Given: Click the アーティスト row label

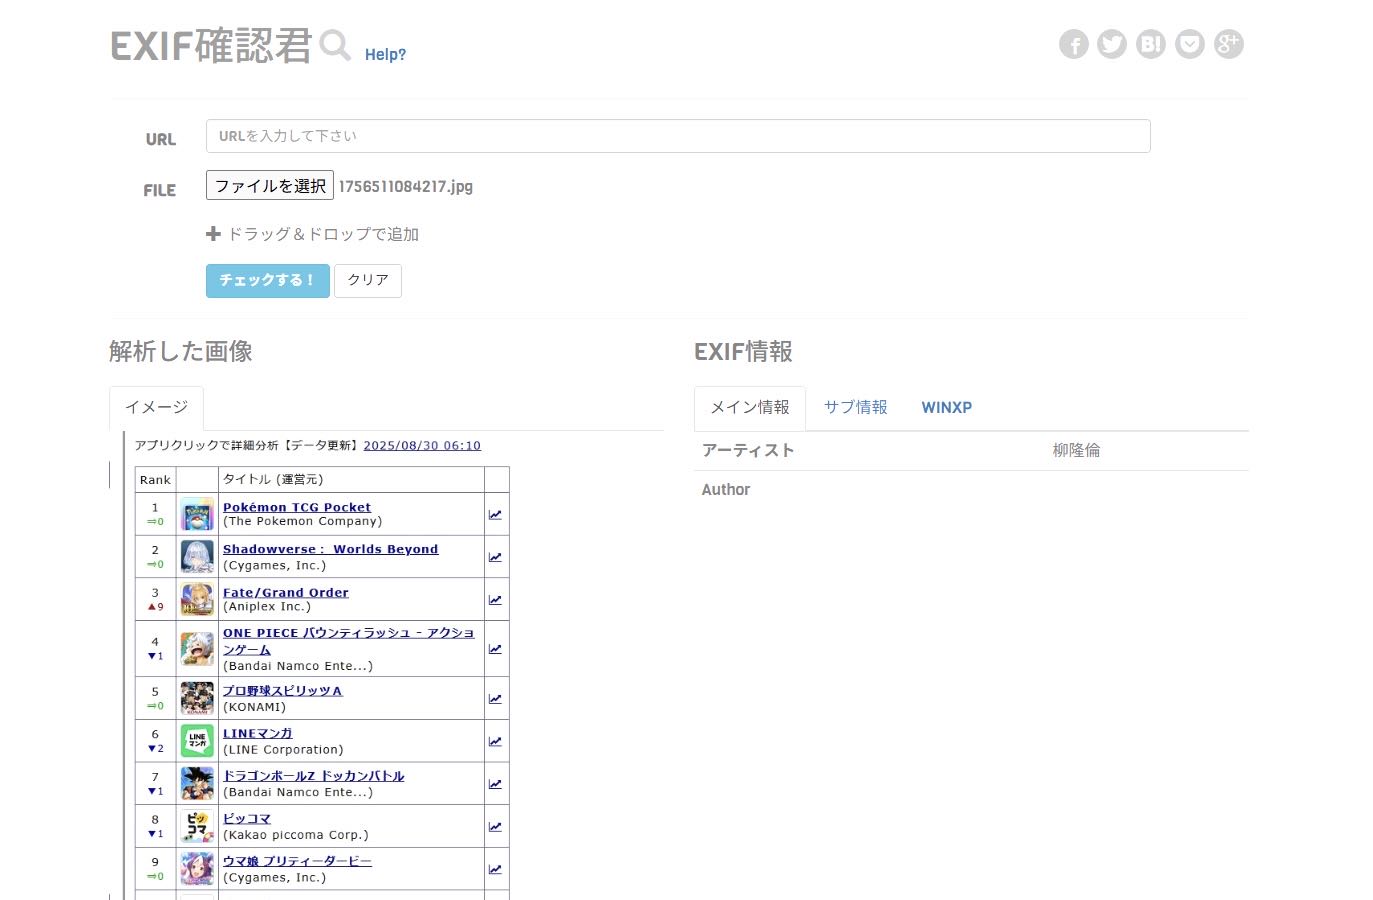Looking at the screenshot, I should pos(748,450).
